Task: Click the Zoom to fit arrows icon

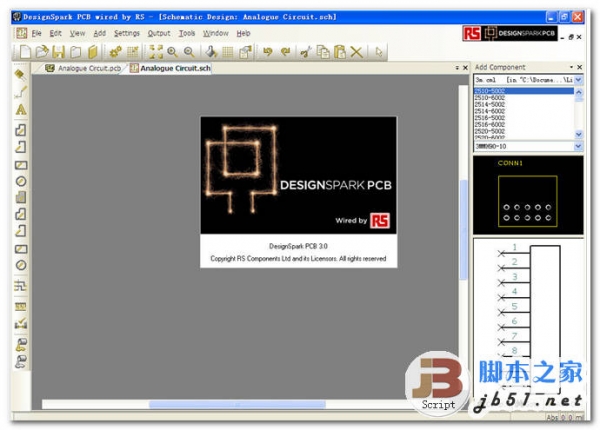Action: tap(156, 52)
